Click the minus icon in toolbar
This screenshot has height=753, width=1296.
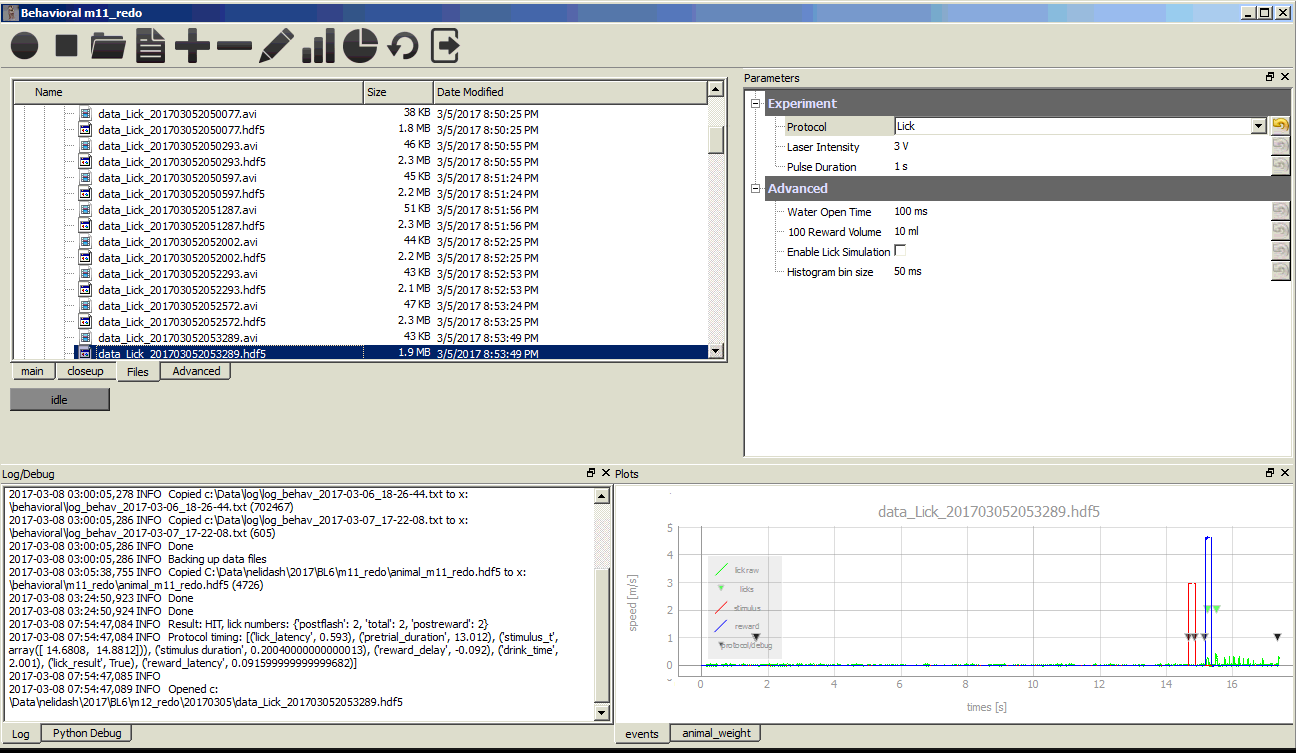coord(234,46)
